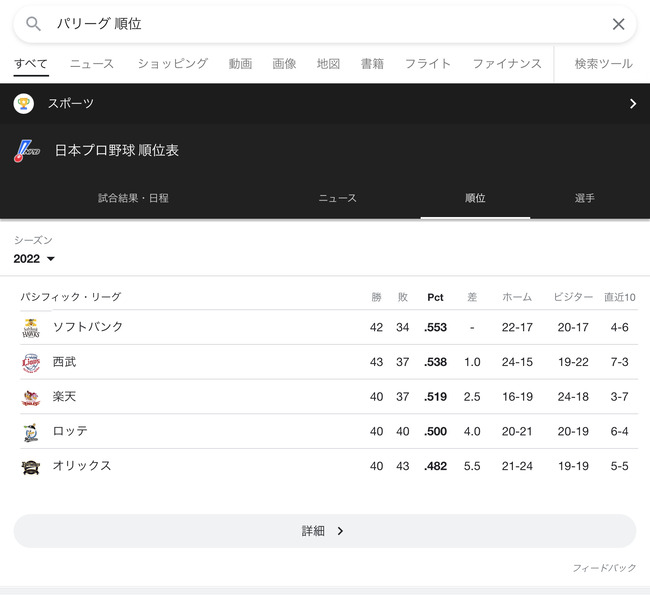The image size is (650, 597).
Task: Switch to ニュース tab in sports panel
Action: coord(337,198)
